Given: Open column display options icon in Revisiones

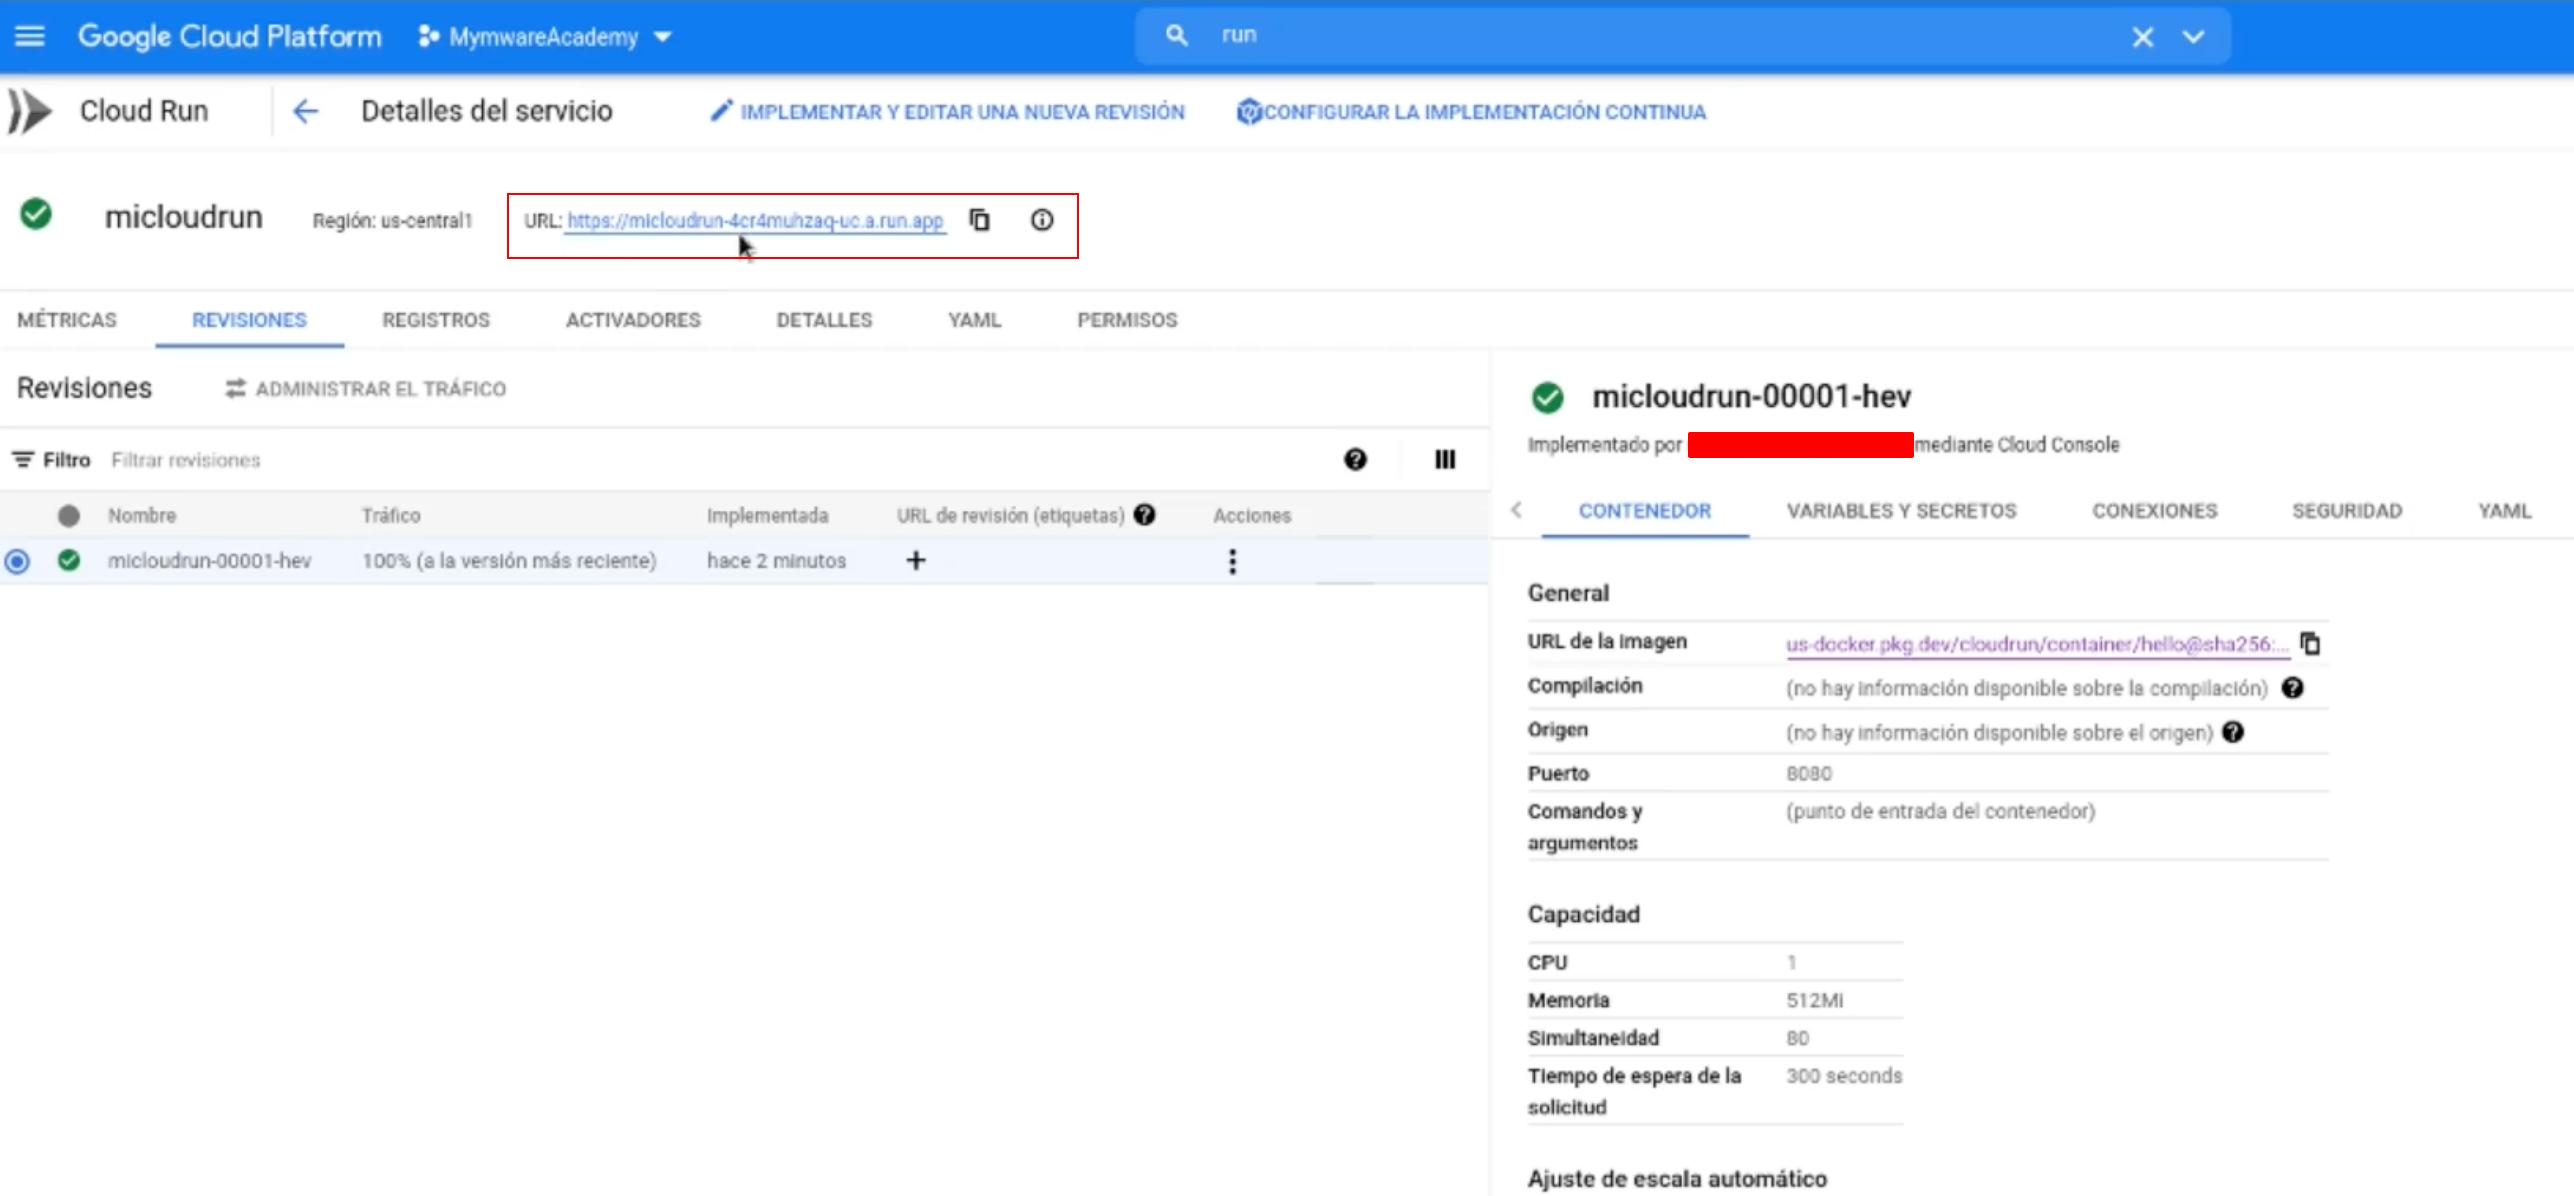Looking at the screenshot, I should 1445,459.
